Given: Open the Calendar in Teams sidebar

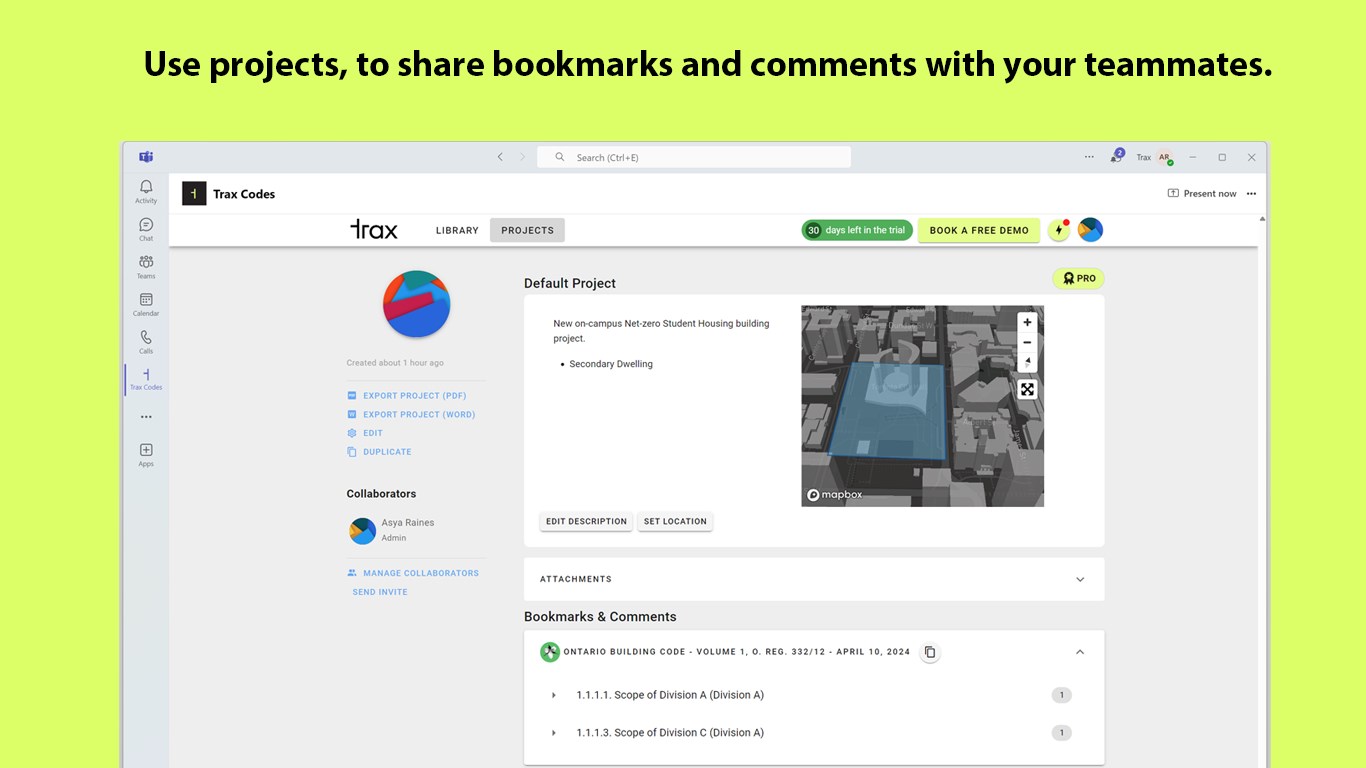Looking at the screenshot, I should (146, 304).
